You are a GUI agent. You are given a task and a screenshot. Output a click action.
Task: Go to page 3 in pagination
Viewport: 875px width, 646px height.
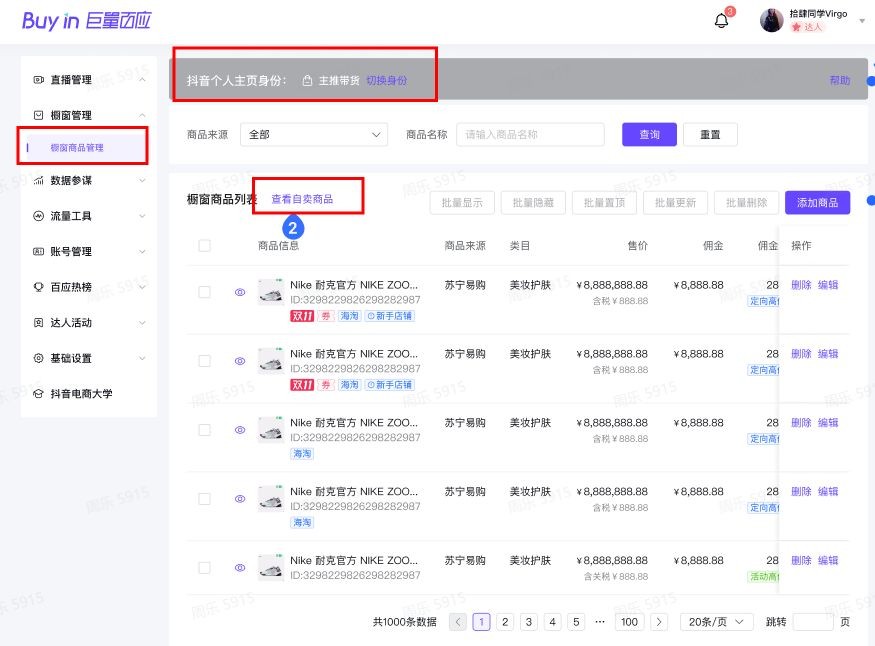528,622
